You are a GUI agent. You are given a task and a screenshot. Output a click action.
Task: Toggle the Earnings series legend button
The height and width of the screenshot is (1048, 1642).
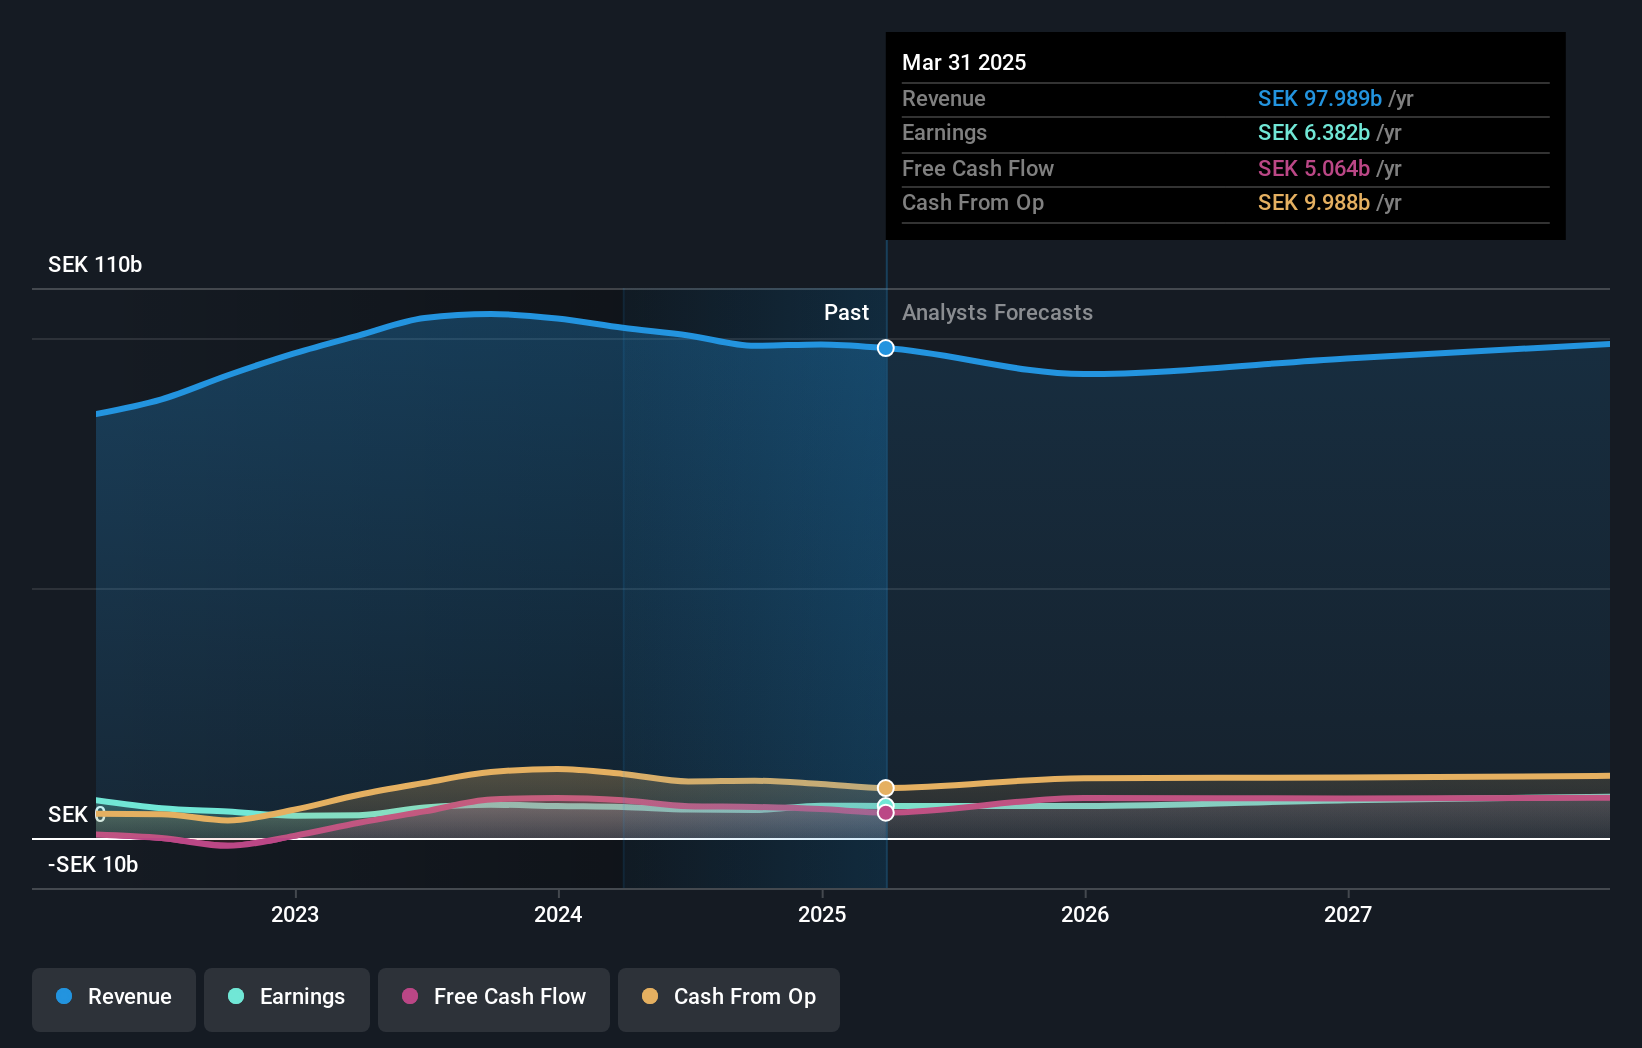287,999
